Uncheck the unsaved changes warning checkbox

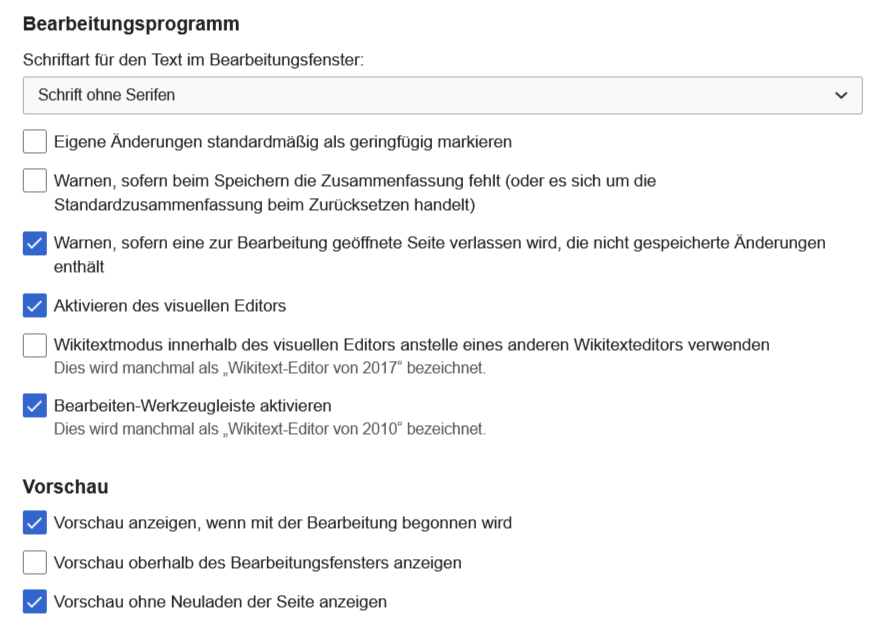coord(35,243)
